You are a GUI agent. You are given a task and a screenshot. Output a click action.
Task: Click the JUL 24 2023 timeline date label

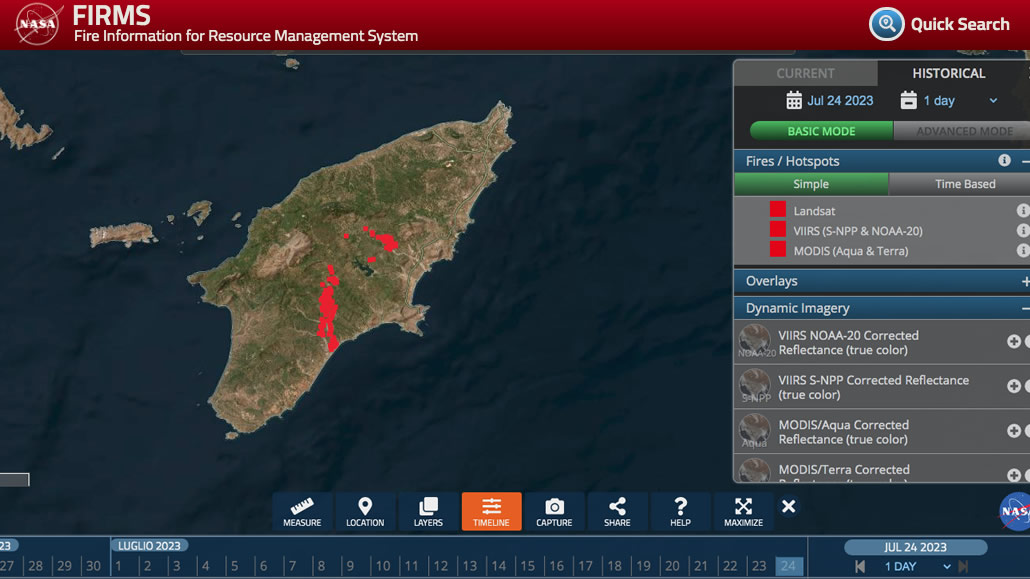click(x=915, y=547)
